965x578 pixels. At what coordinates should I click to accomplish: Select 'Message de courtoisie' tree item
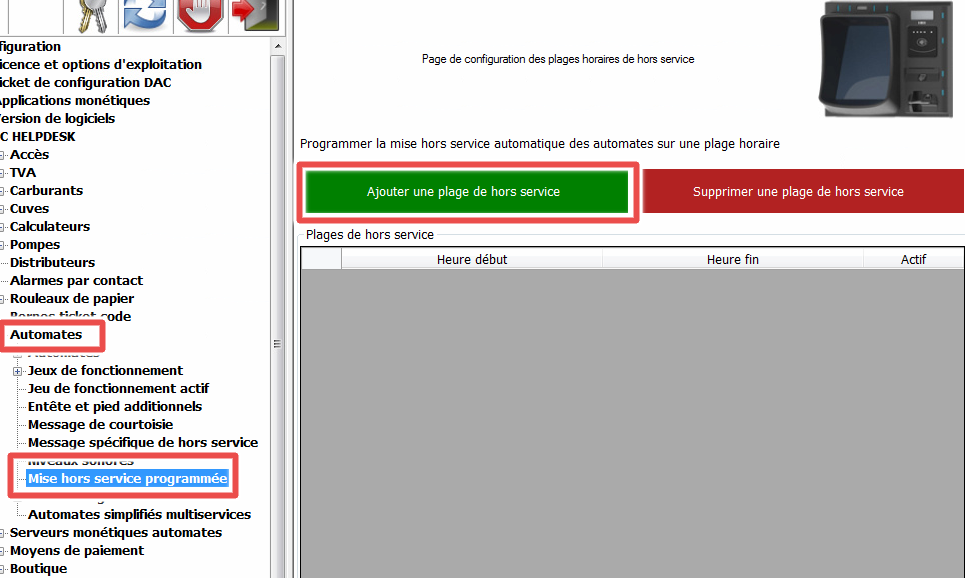coord(100,424)
